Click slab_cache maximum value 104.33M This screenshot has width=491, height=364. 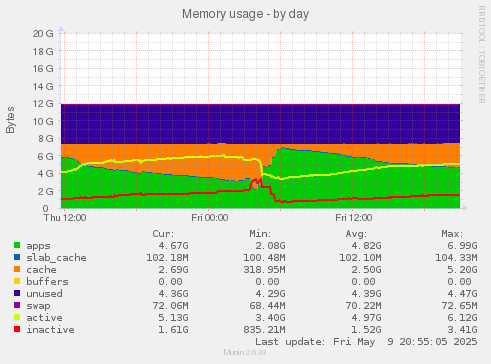point(456,258)
